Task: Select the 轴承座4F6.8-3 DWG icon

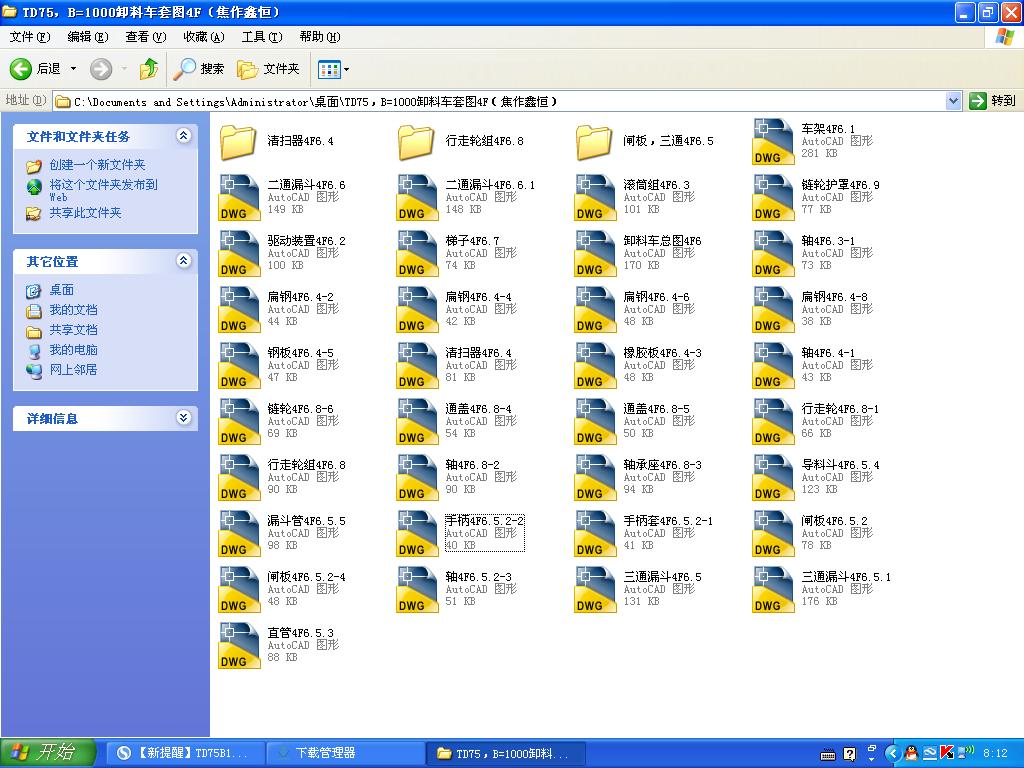Action: (595, 478)
